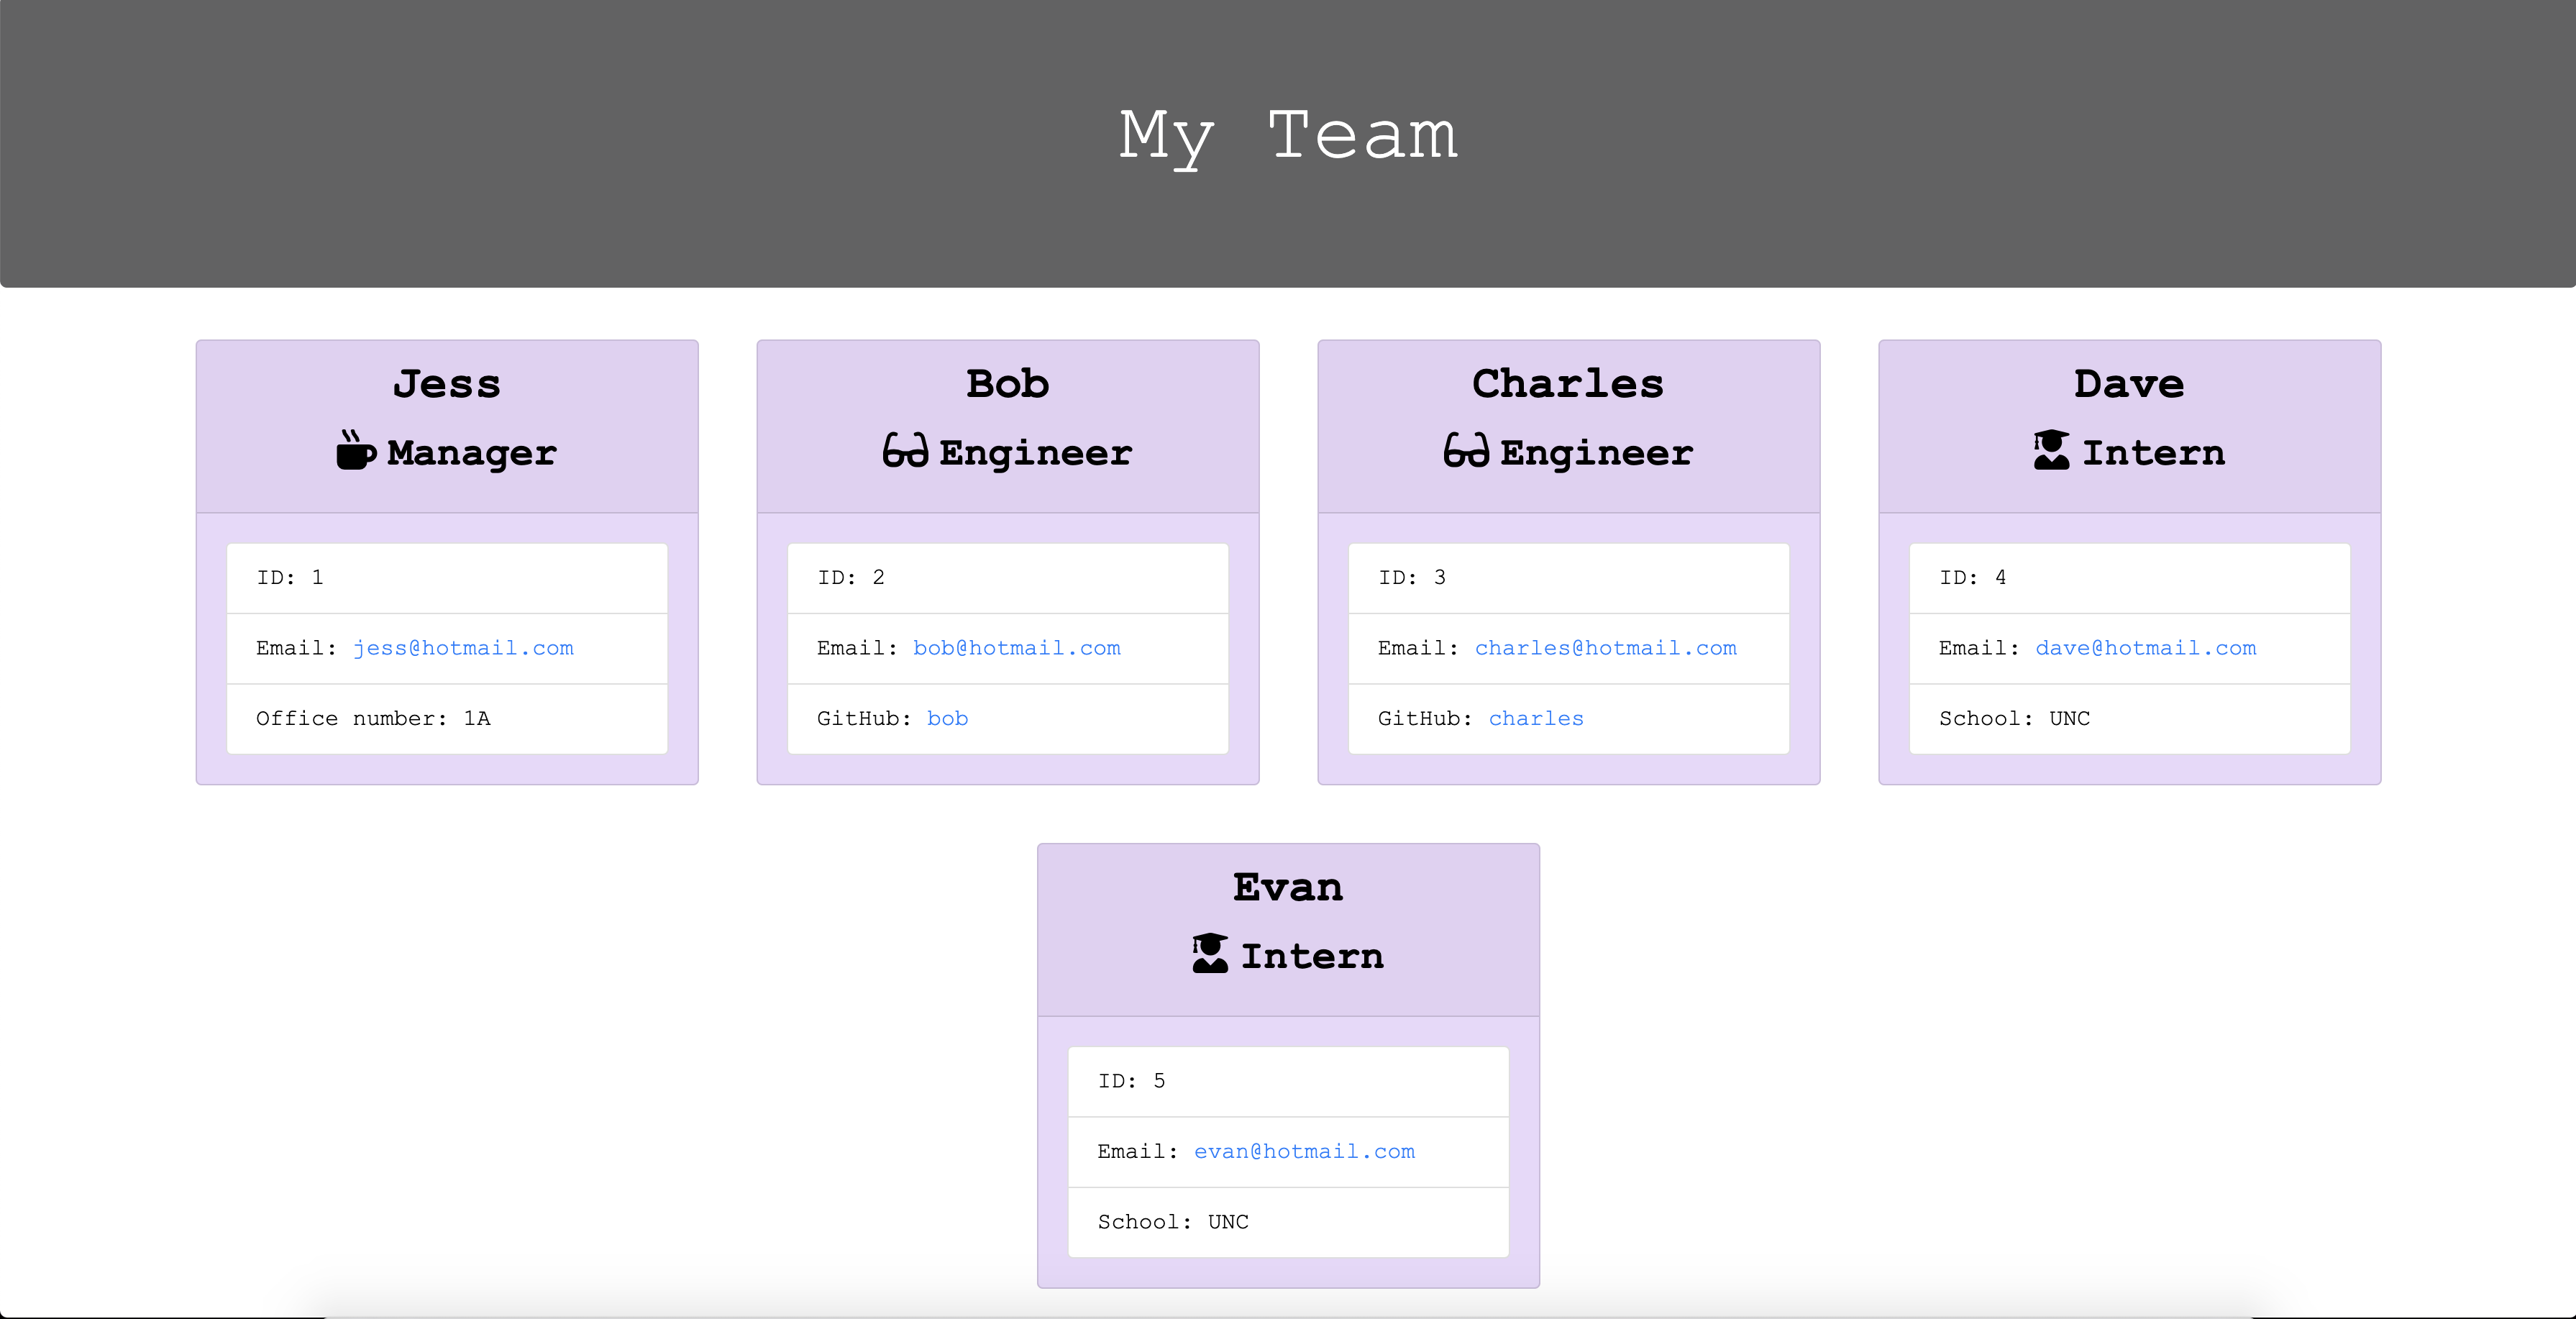Click graduate icon on Evan's card

[x=1210, y=954]
